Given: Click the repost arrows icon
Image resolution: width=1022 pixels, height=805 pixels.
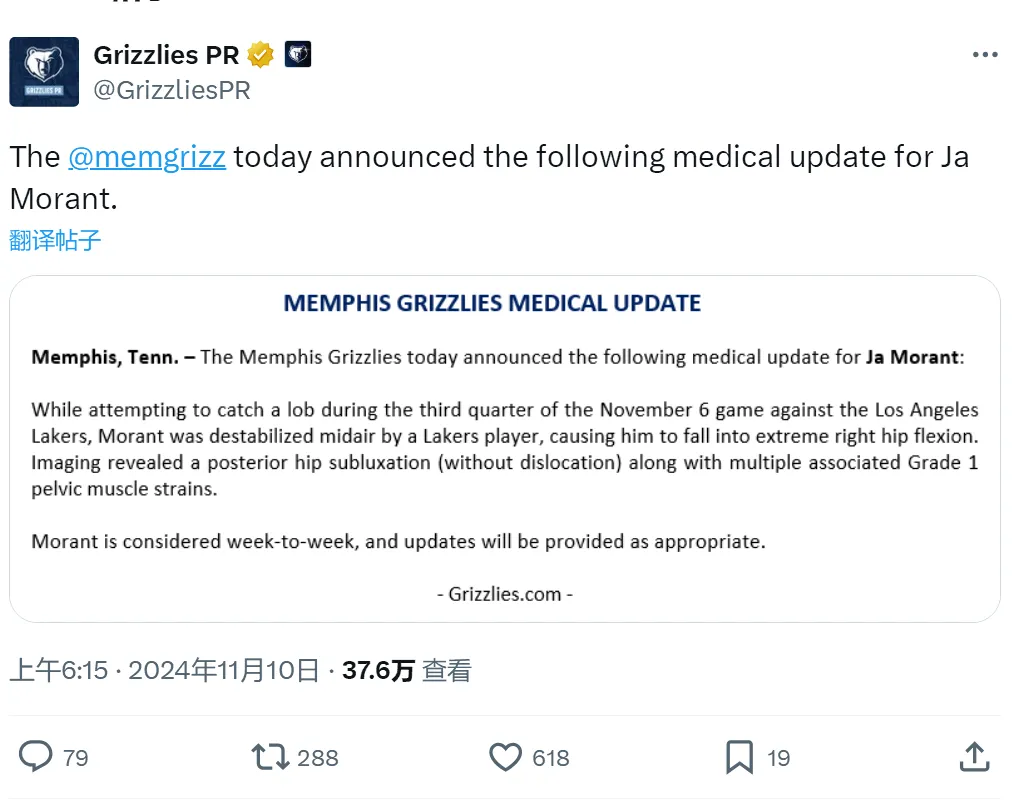Looking at the screenshot, I should [270, 757].
